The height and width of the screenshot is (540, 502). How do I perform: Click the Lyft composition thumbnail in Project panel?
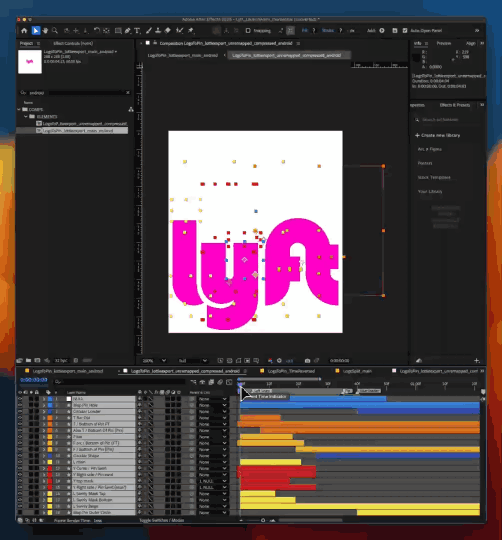pyautogui.click(x=30, y=62)
